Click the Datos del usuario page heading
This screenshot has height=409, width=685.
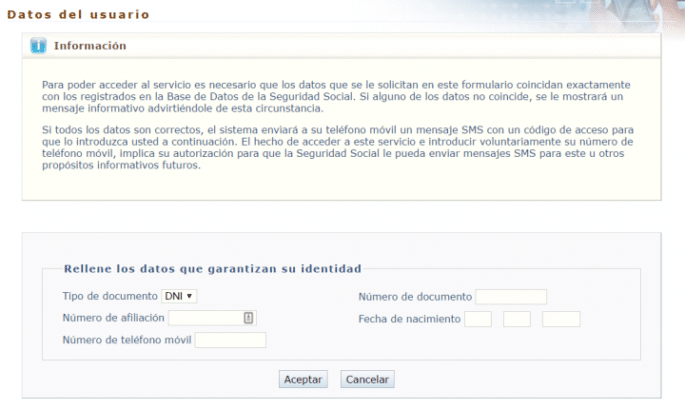coord(78,15)
